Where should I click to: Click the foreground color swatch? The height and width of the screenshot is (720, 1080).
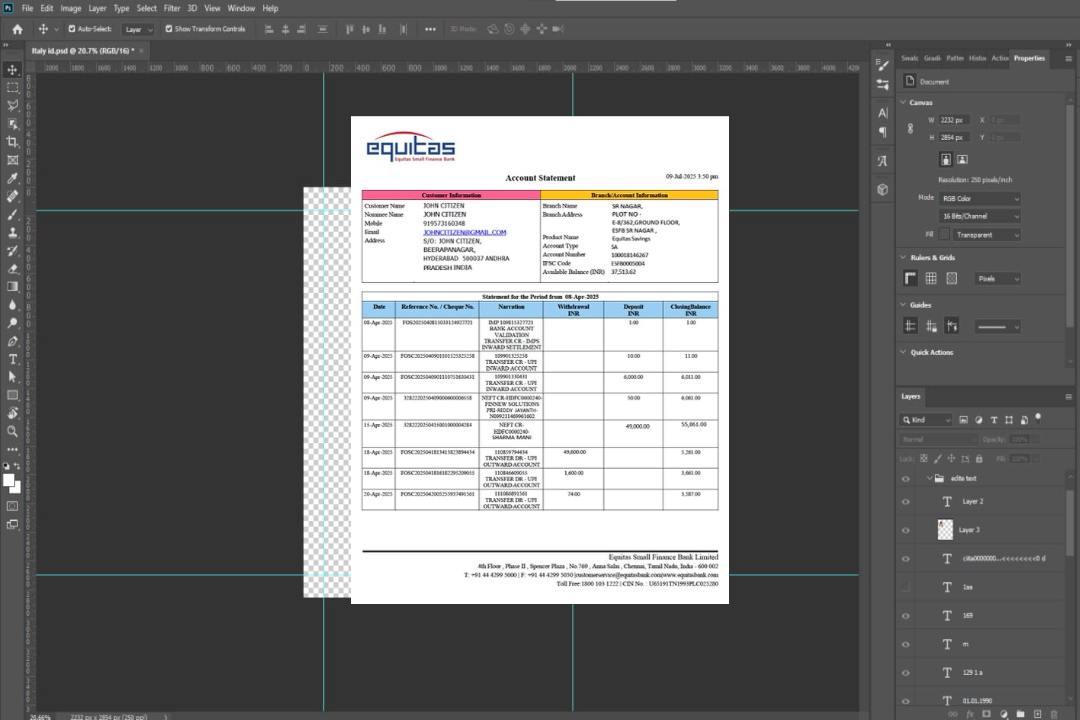click(x=9, y=481)
